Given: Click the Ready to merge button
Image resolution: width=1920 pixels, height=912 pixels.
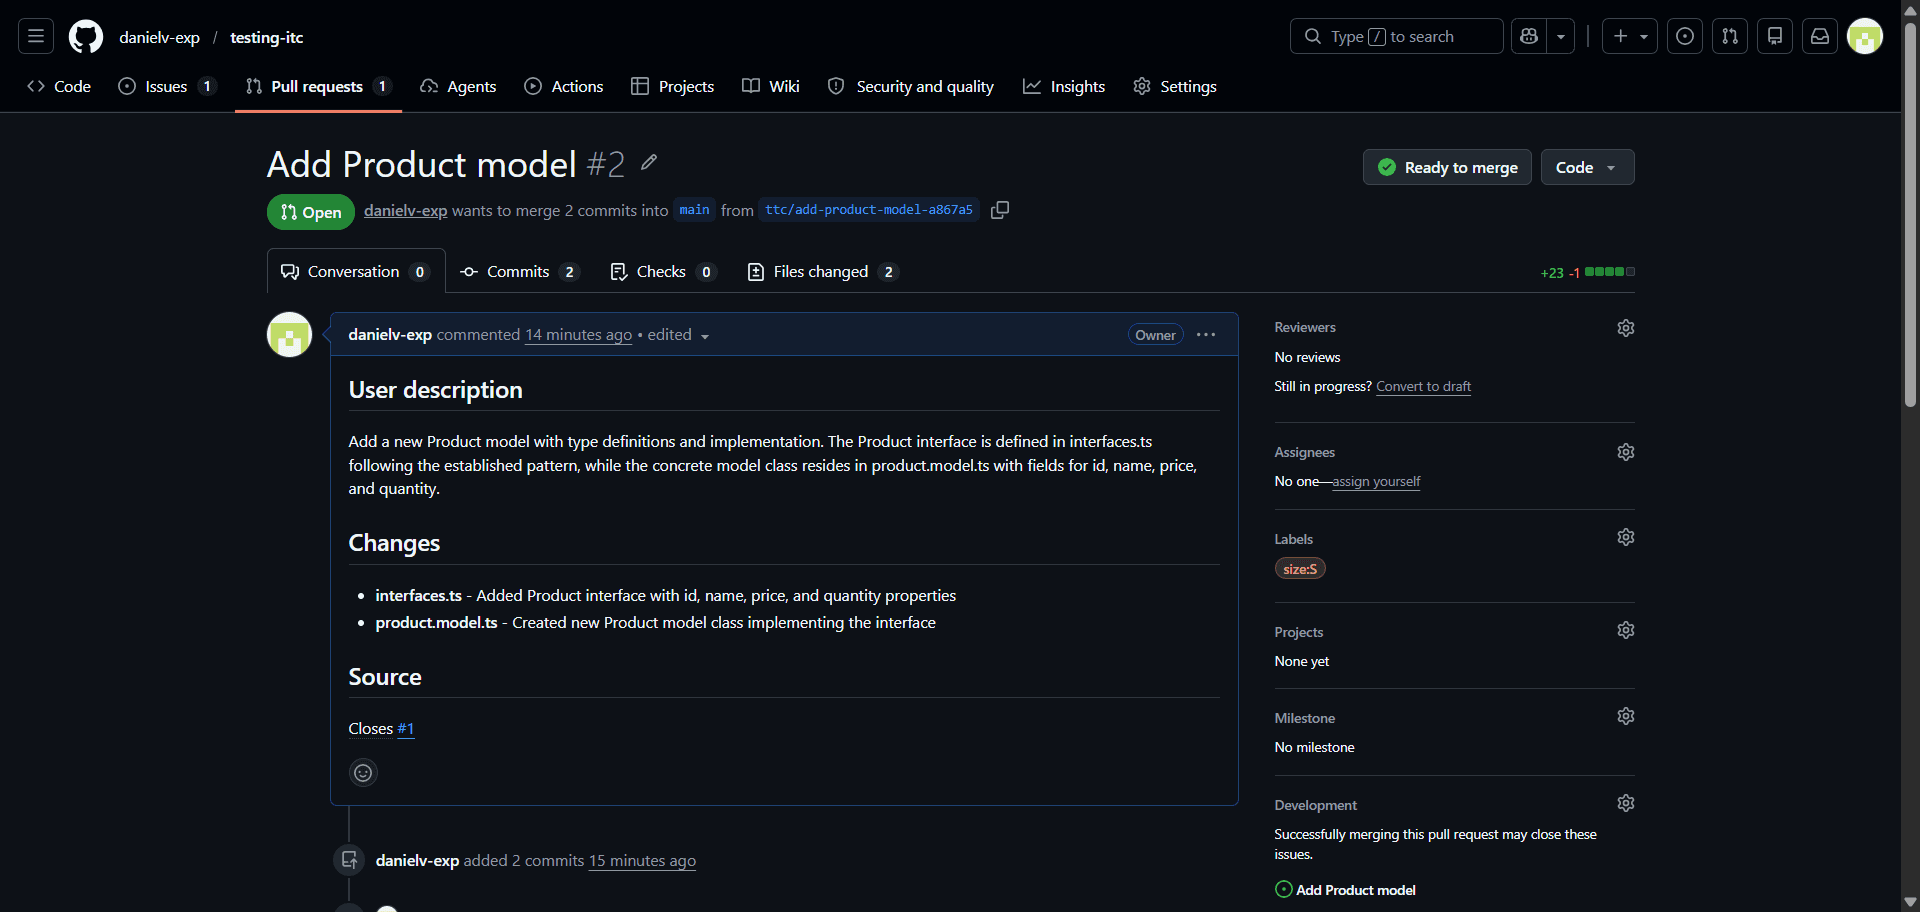Looking at the screenshot, I should pos(1447,167).
